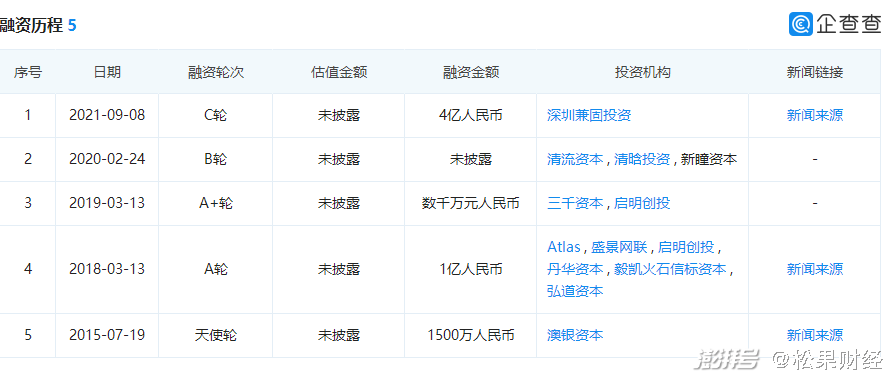Open 新闻来源 link for 天使轮 row
Screen dimensions: 895x377
point(815,335)
